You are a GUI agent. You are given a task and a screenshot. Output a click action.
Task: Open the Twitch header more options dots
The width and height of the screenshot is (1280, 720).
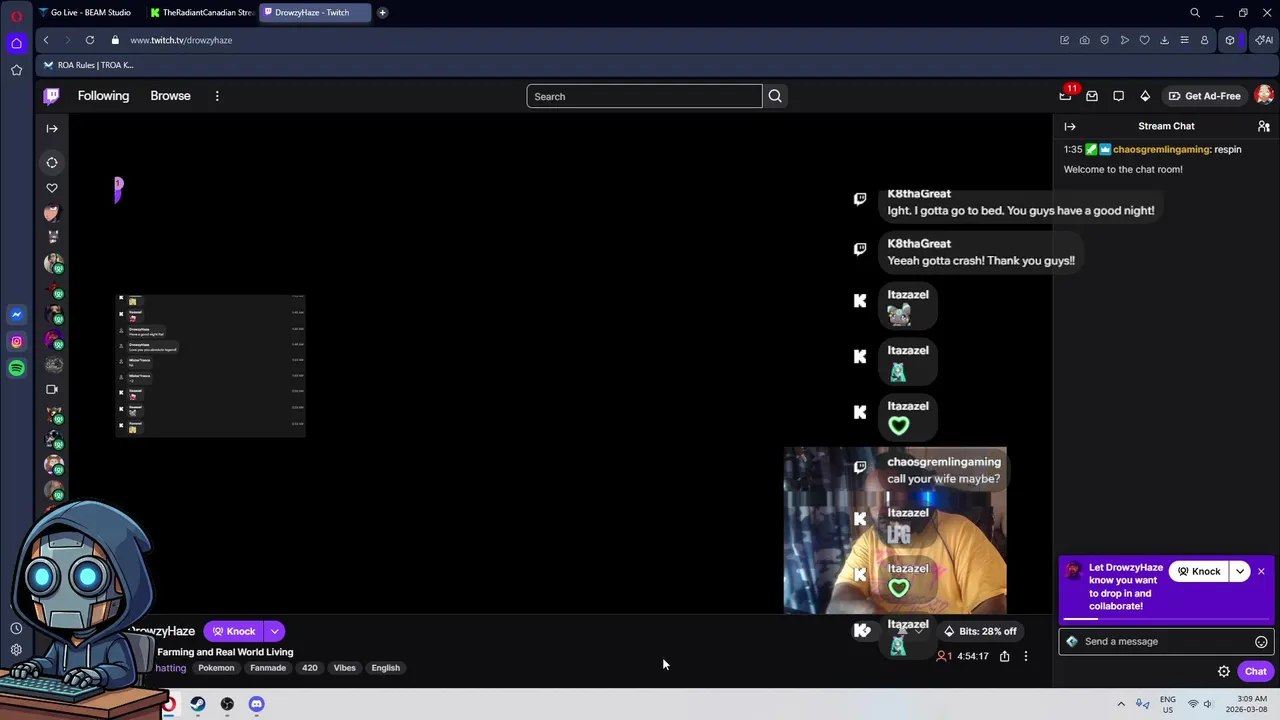217,96
